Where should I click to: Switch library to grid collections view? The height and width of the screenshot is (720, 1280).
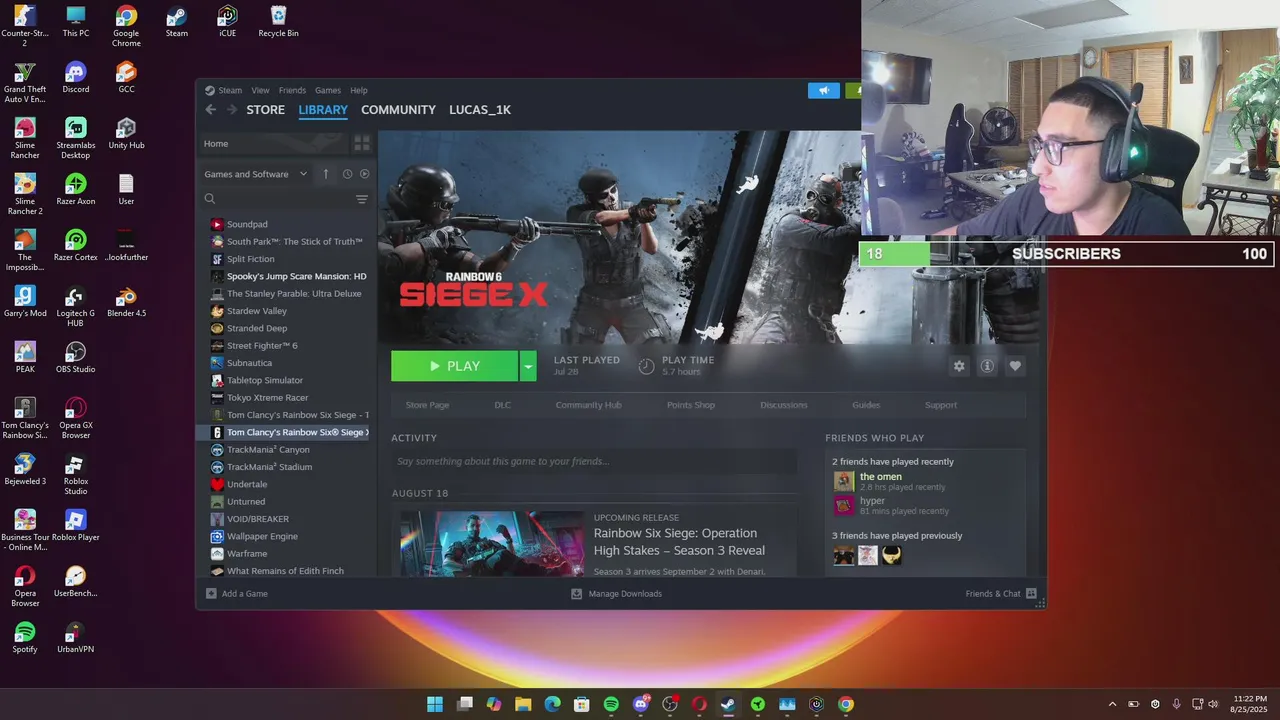(x=362, y=144)
